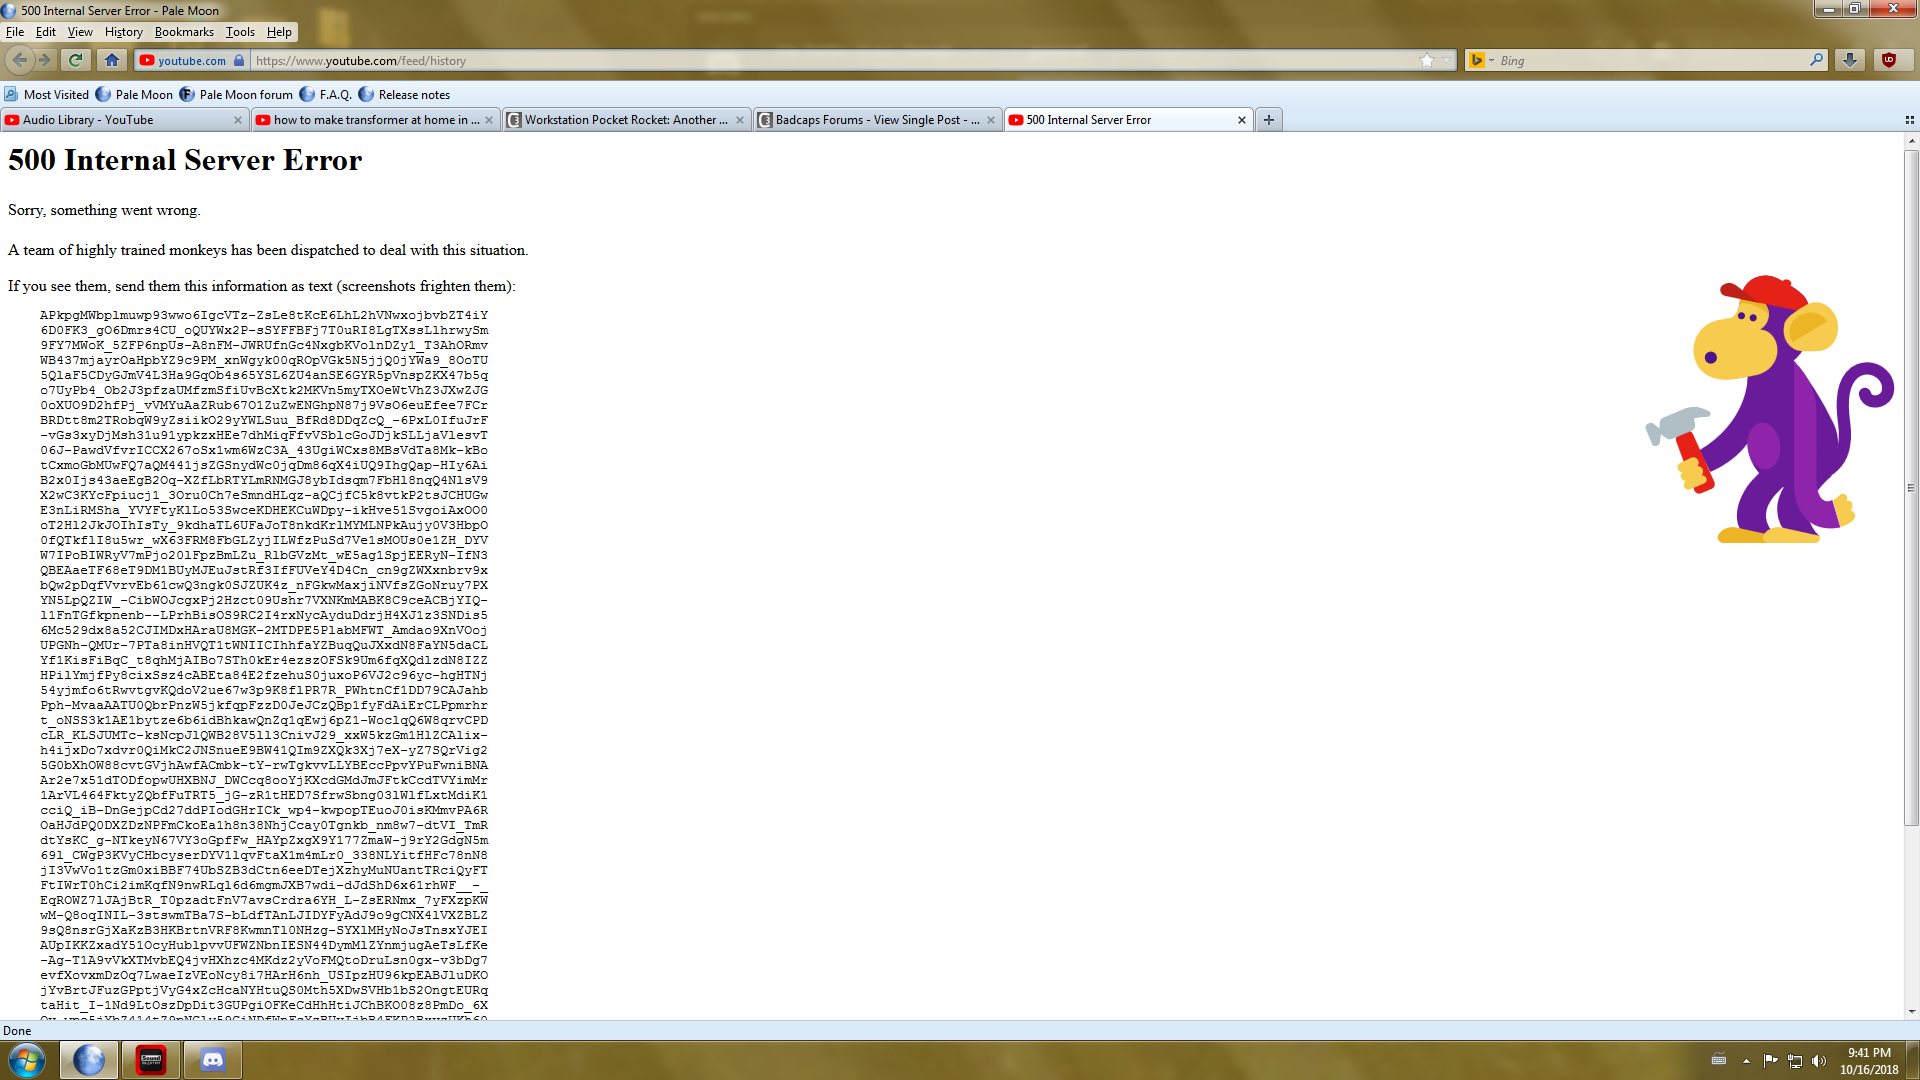This screenshot has height=1080, width=1920.
Task: Click the vertical page scrollbar
Action: coord(1911,486)
